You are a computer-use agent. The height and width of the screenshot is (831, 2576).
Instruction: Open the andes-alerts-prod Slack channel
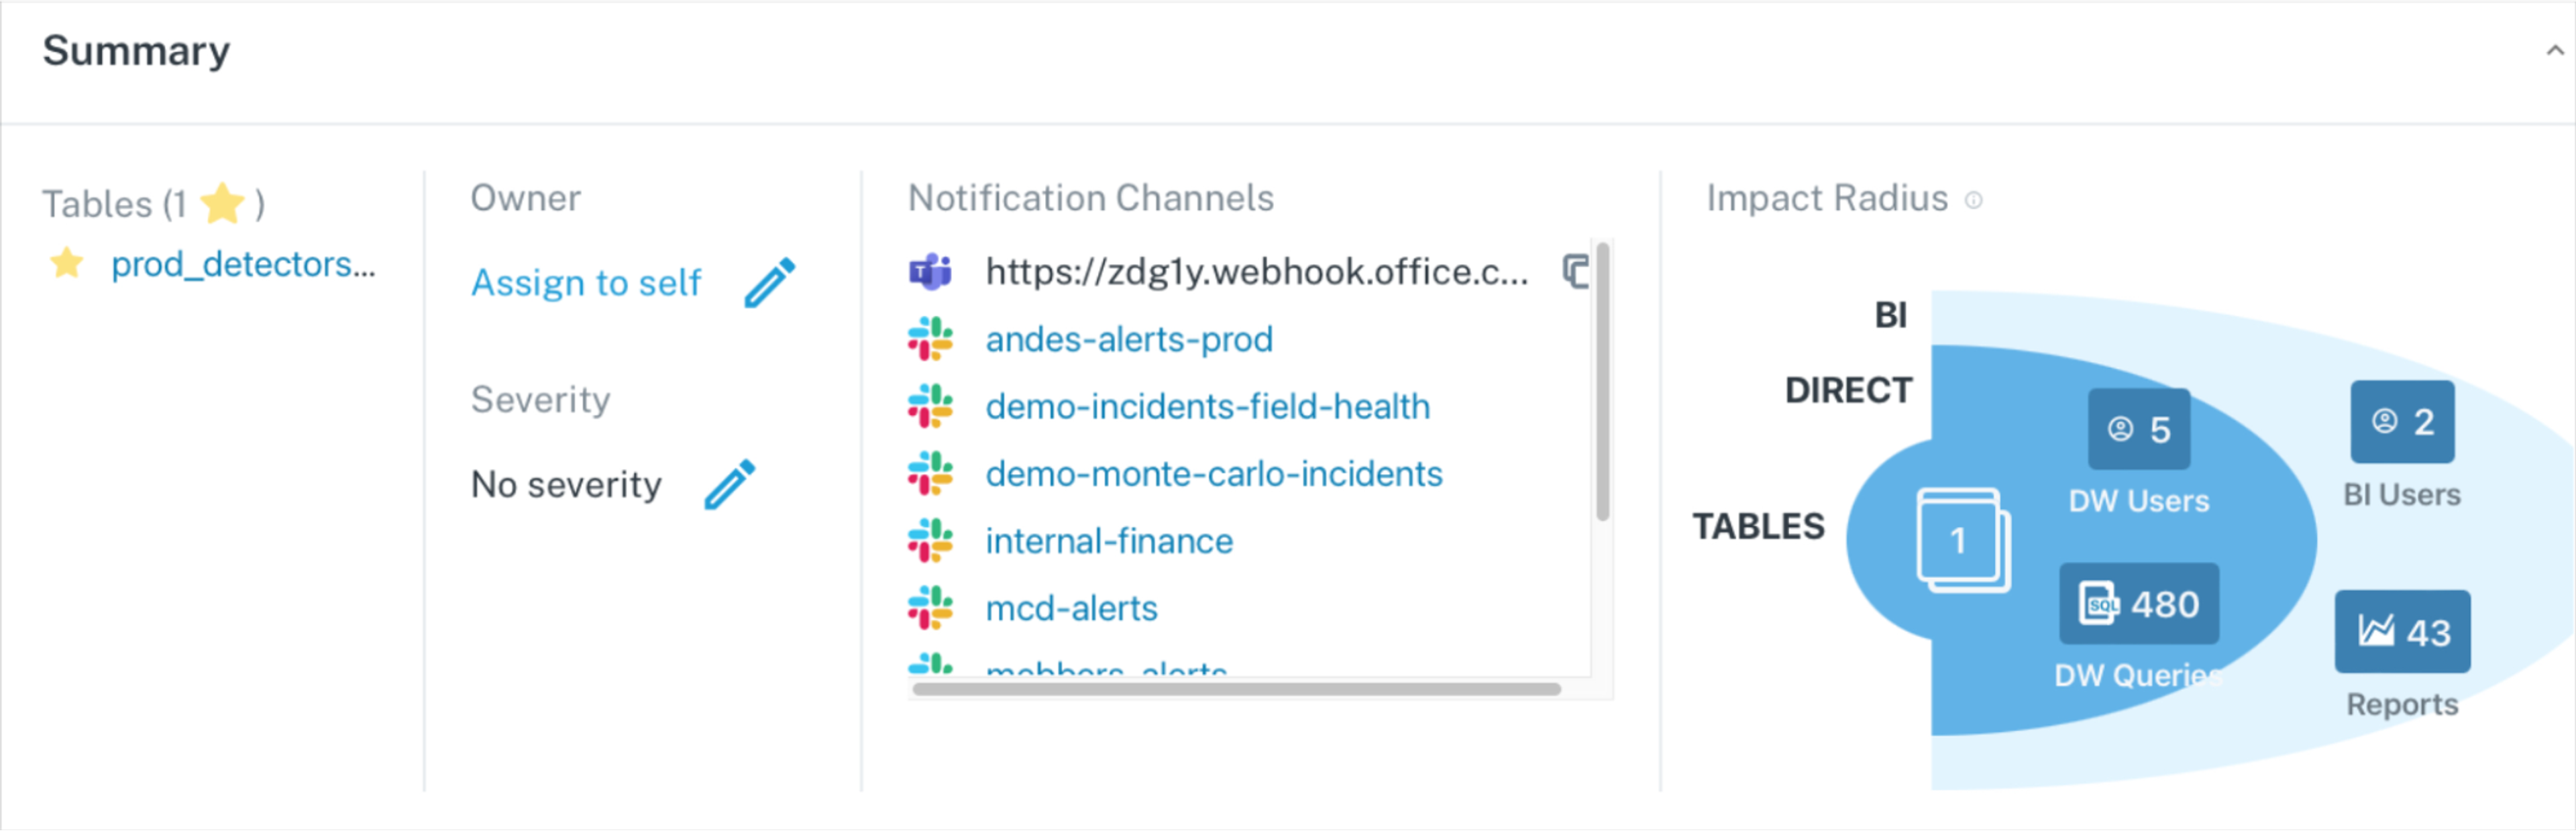pyautogui.click(x=1129, y=340)
